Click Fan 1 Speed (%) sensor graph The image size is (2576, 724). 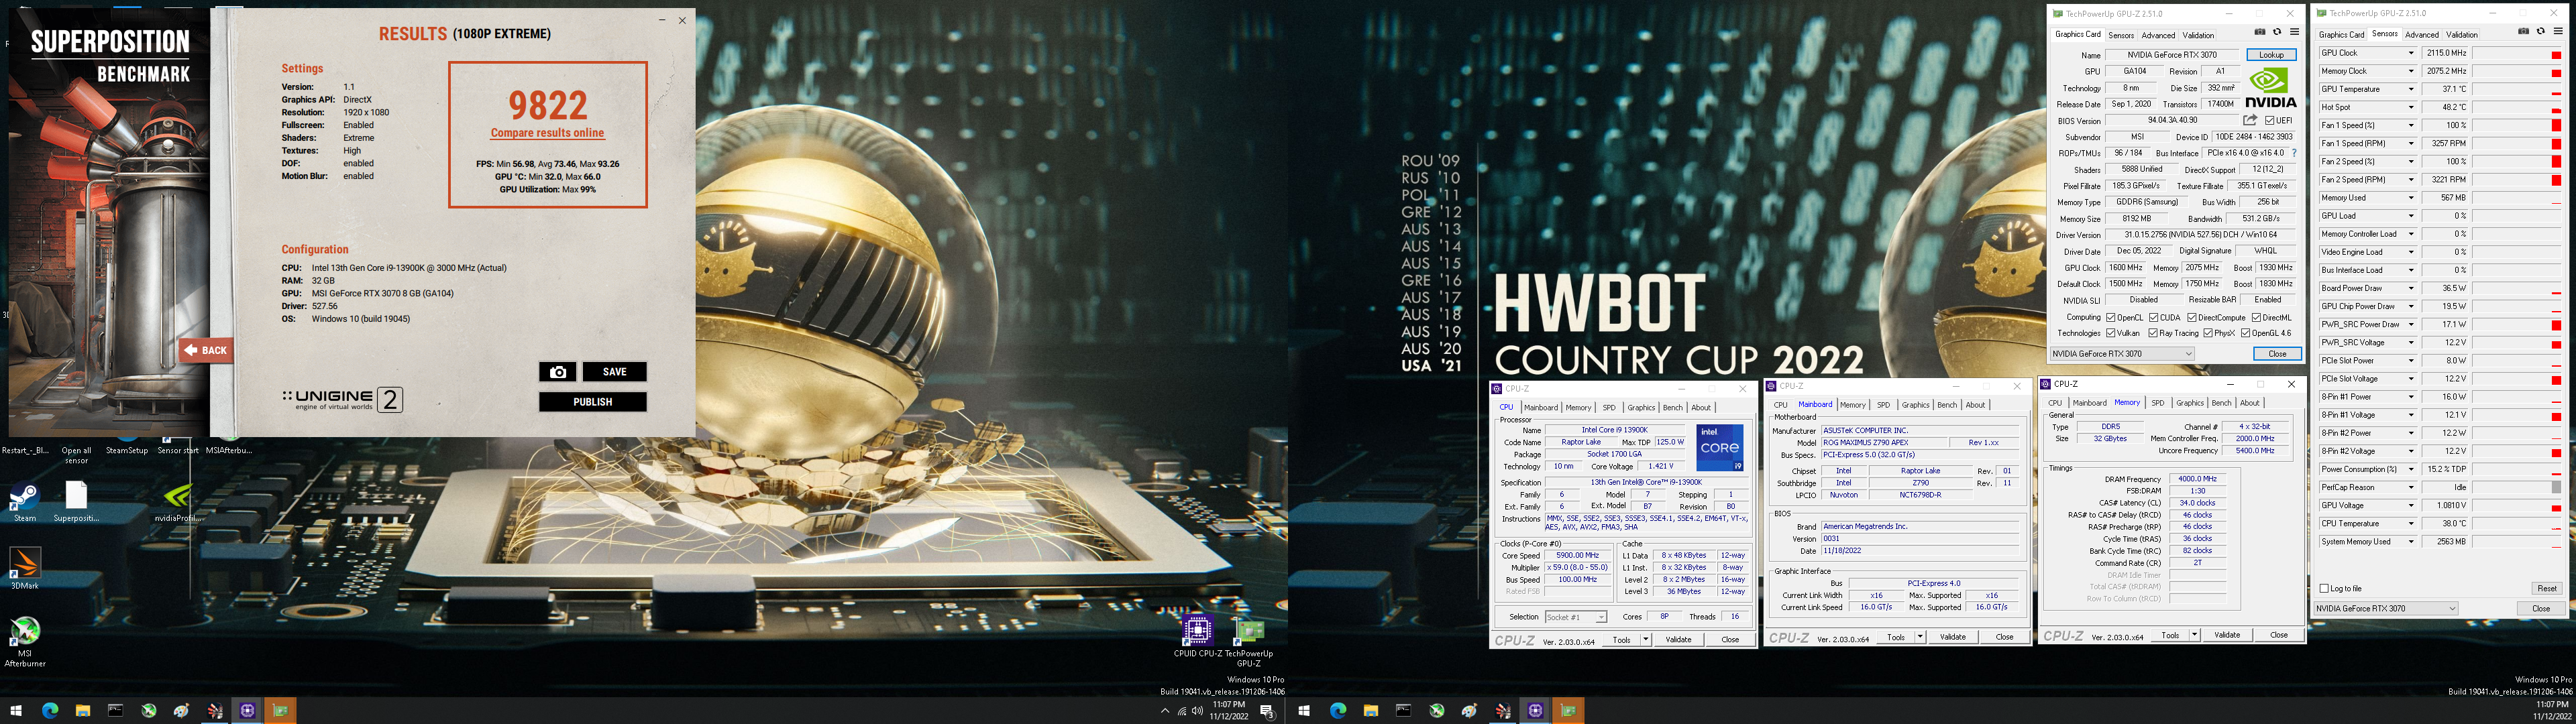click(x=2517, y=125)
